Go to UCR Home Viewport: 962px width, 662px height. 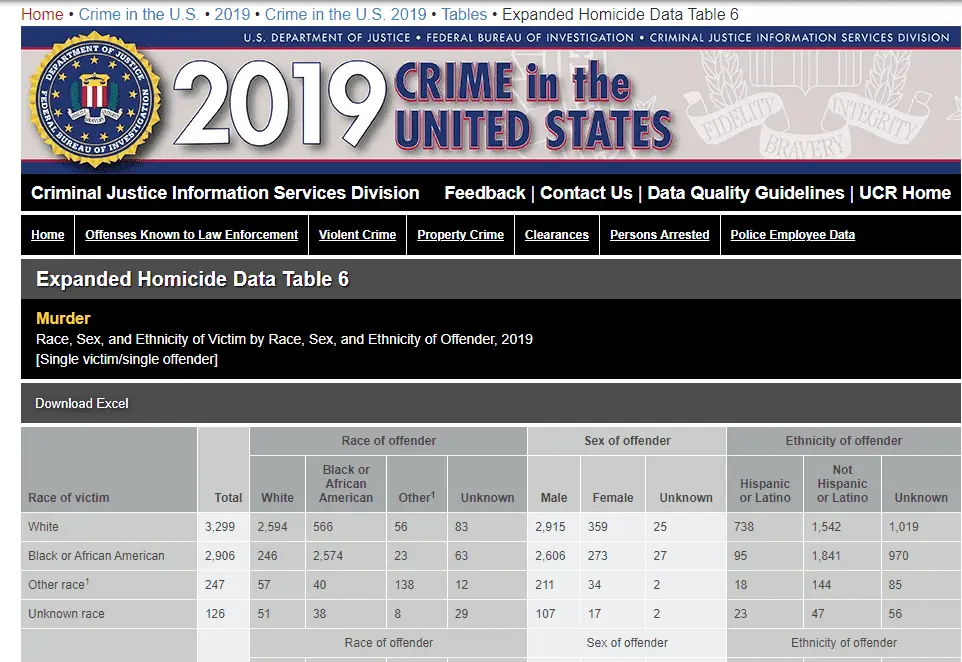[x=905, y=193]
